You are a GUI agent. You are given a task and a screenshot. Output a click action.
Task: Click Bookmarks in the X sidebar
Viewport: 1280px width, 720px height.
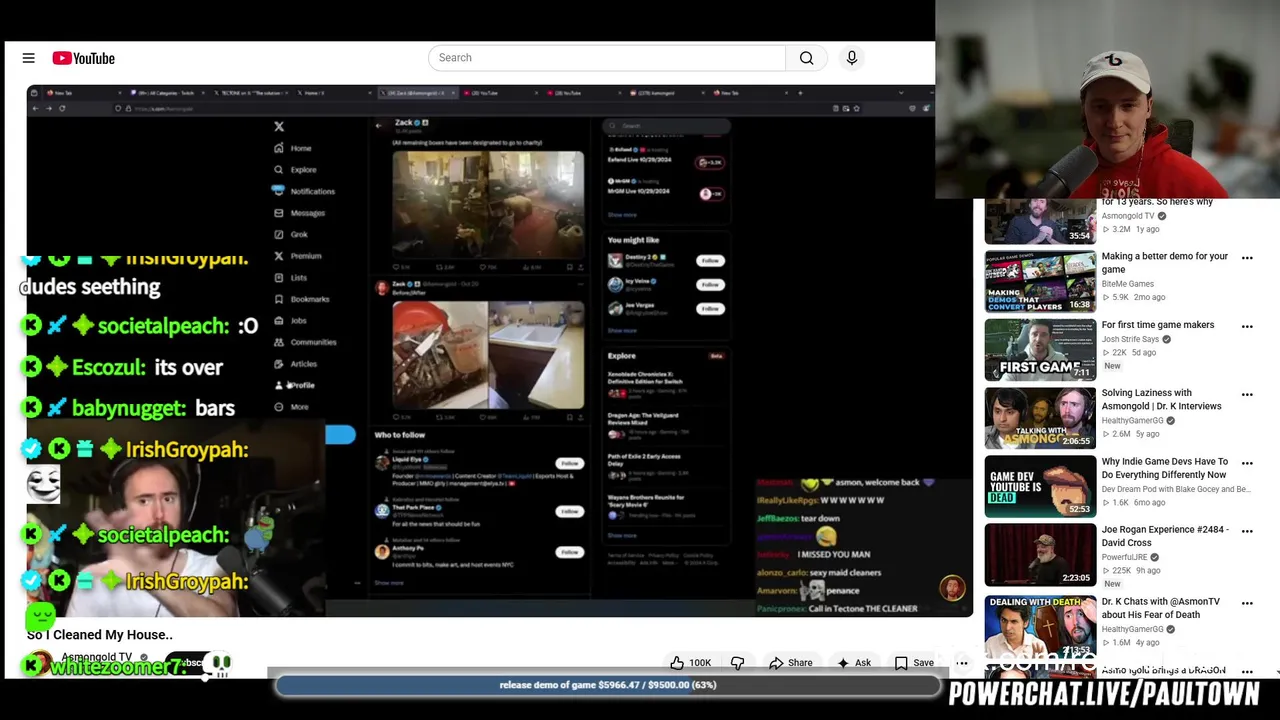pyautogui.click(x=301, y=299)
